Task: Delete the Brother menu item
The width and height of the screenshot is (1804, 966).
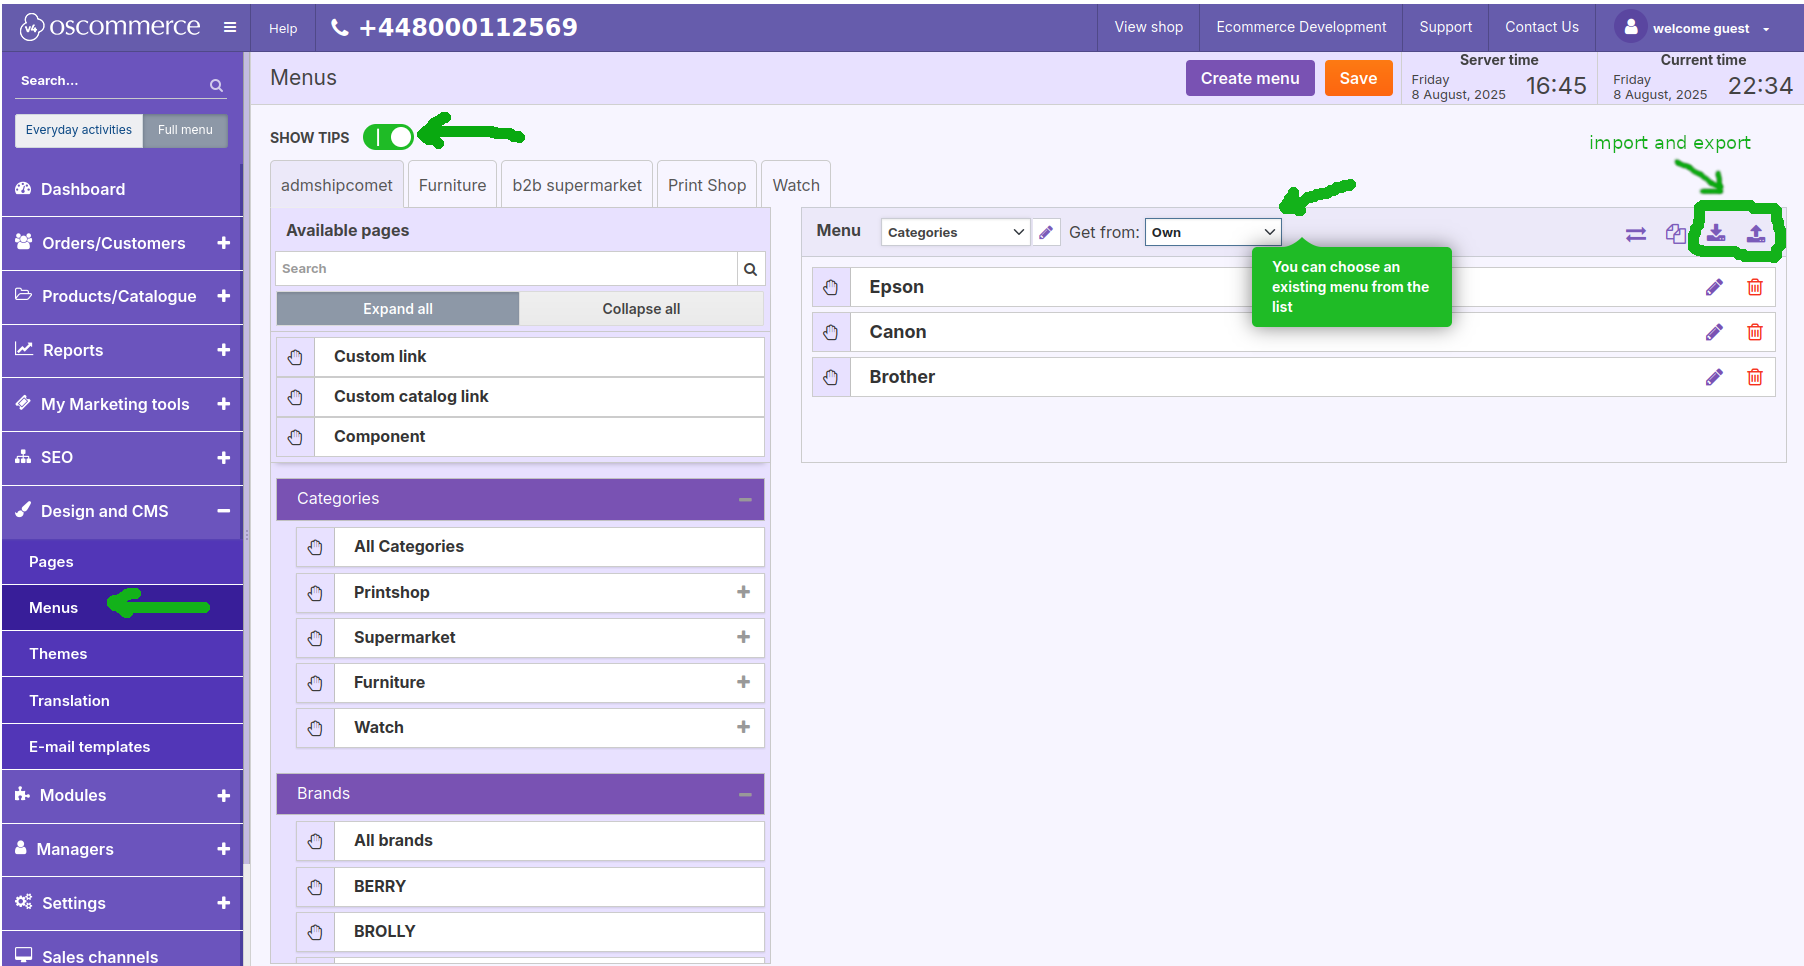Action: pos(1755,377)
